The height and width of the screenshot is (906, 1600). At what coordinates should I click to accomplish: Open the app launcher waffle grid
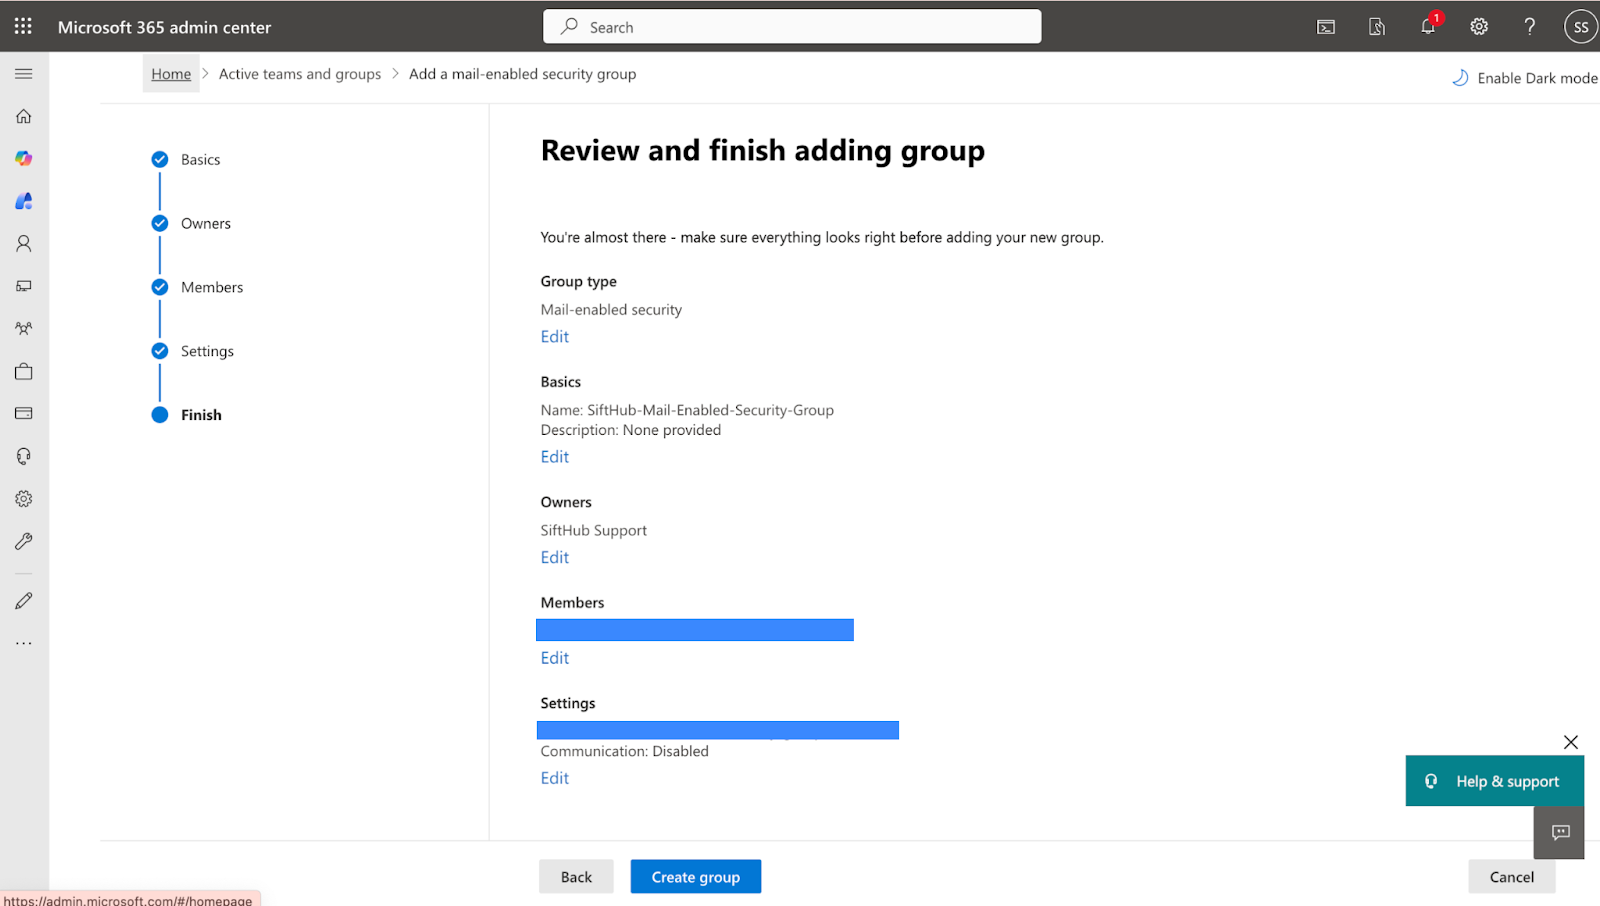(23, 27)
